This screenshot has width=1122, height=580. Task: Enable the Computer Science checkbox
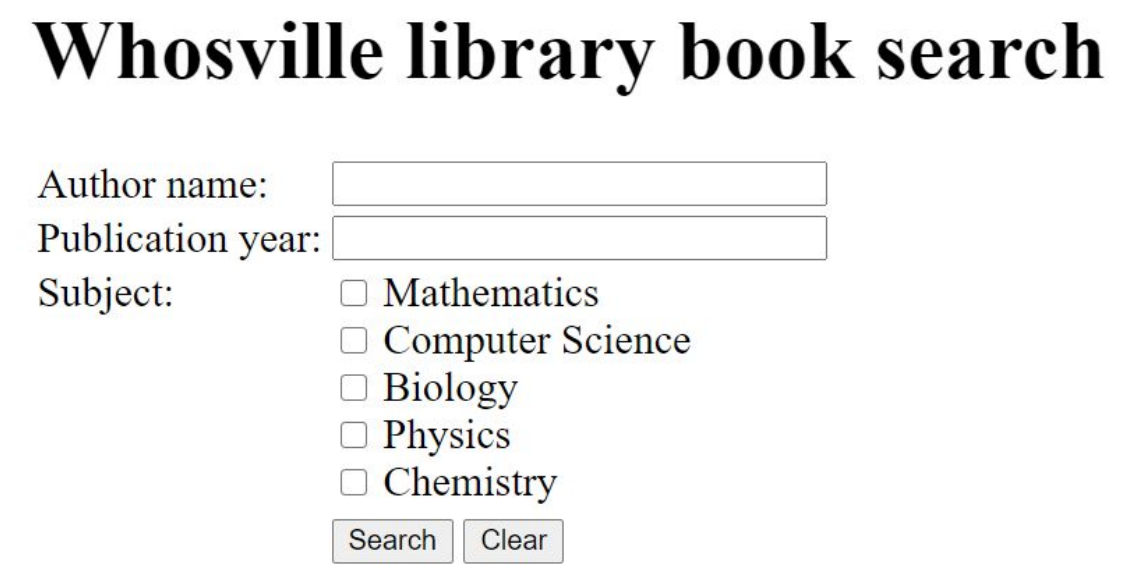click(x=354, y=341)
